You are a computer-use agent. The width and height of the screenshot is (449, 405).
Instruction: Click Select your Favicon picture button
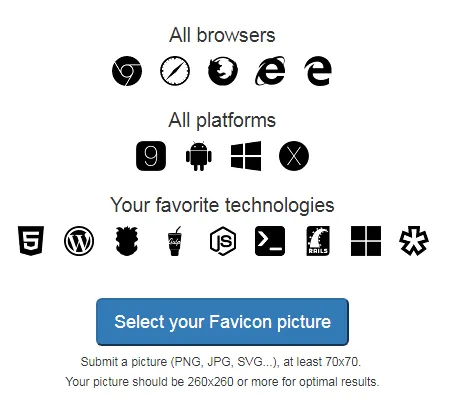click(x=222, y=322)
